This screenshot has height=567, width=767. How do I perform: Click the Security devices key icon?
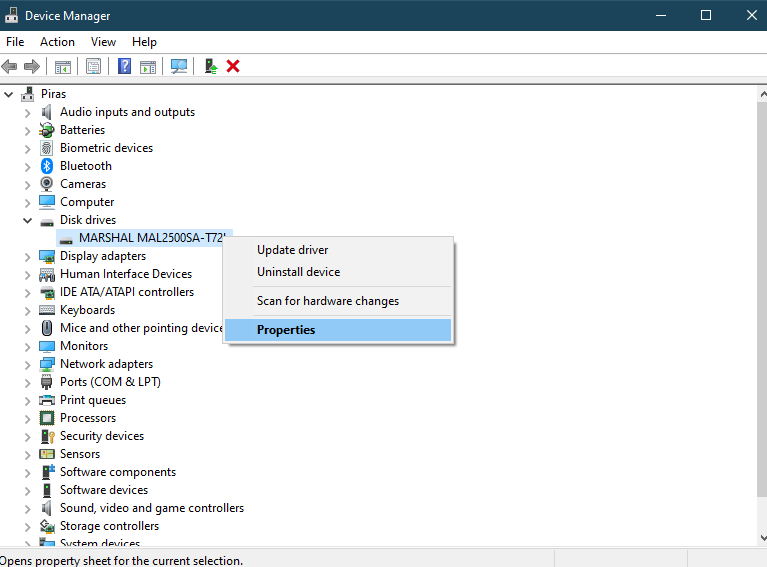pos(47,436)
